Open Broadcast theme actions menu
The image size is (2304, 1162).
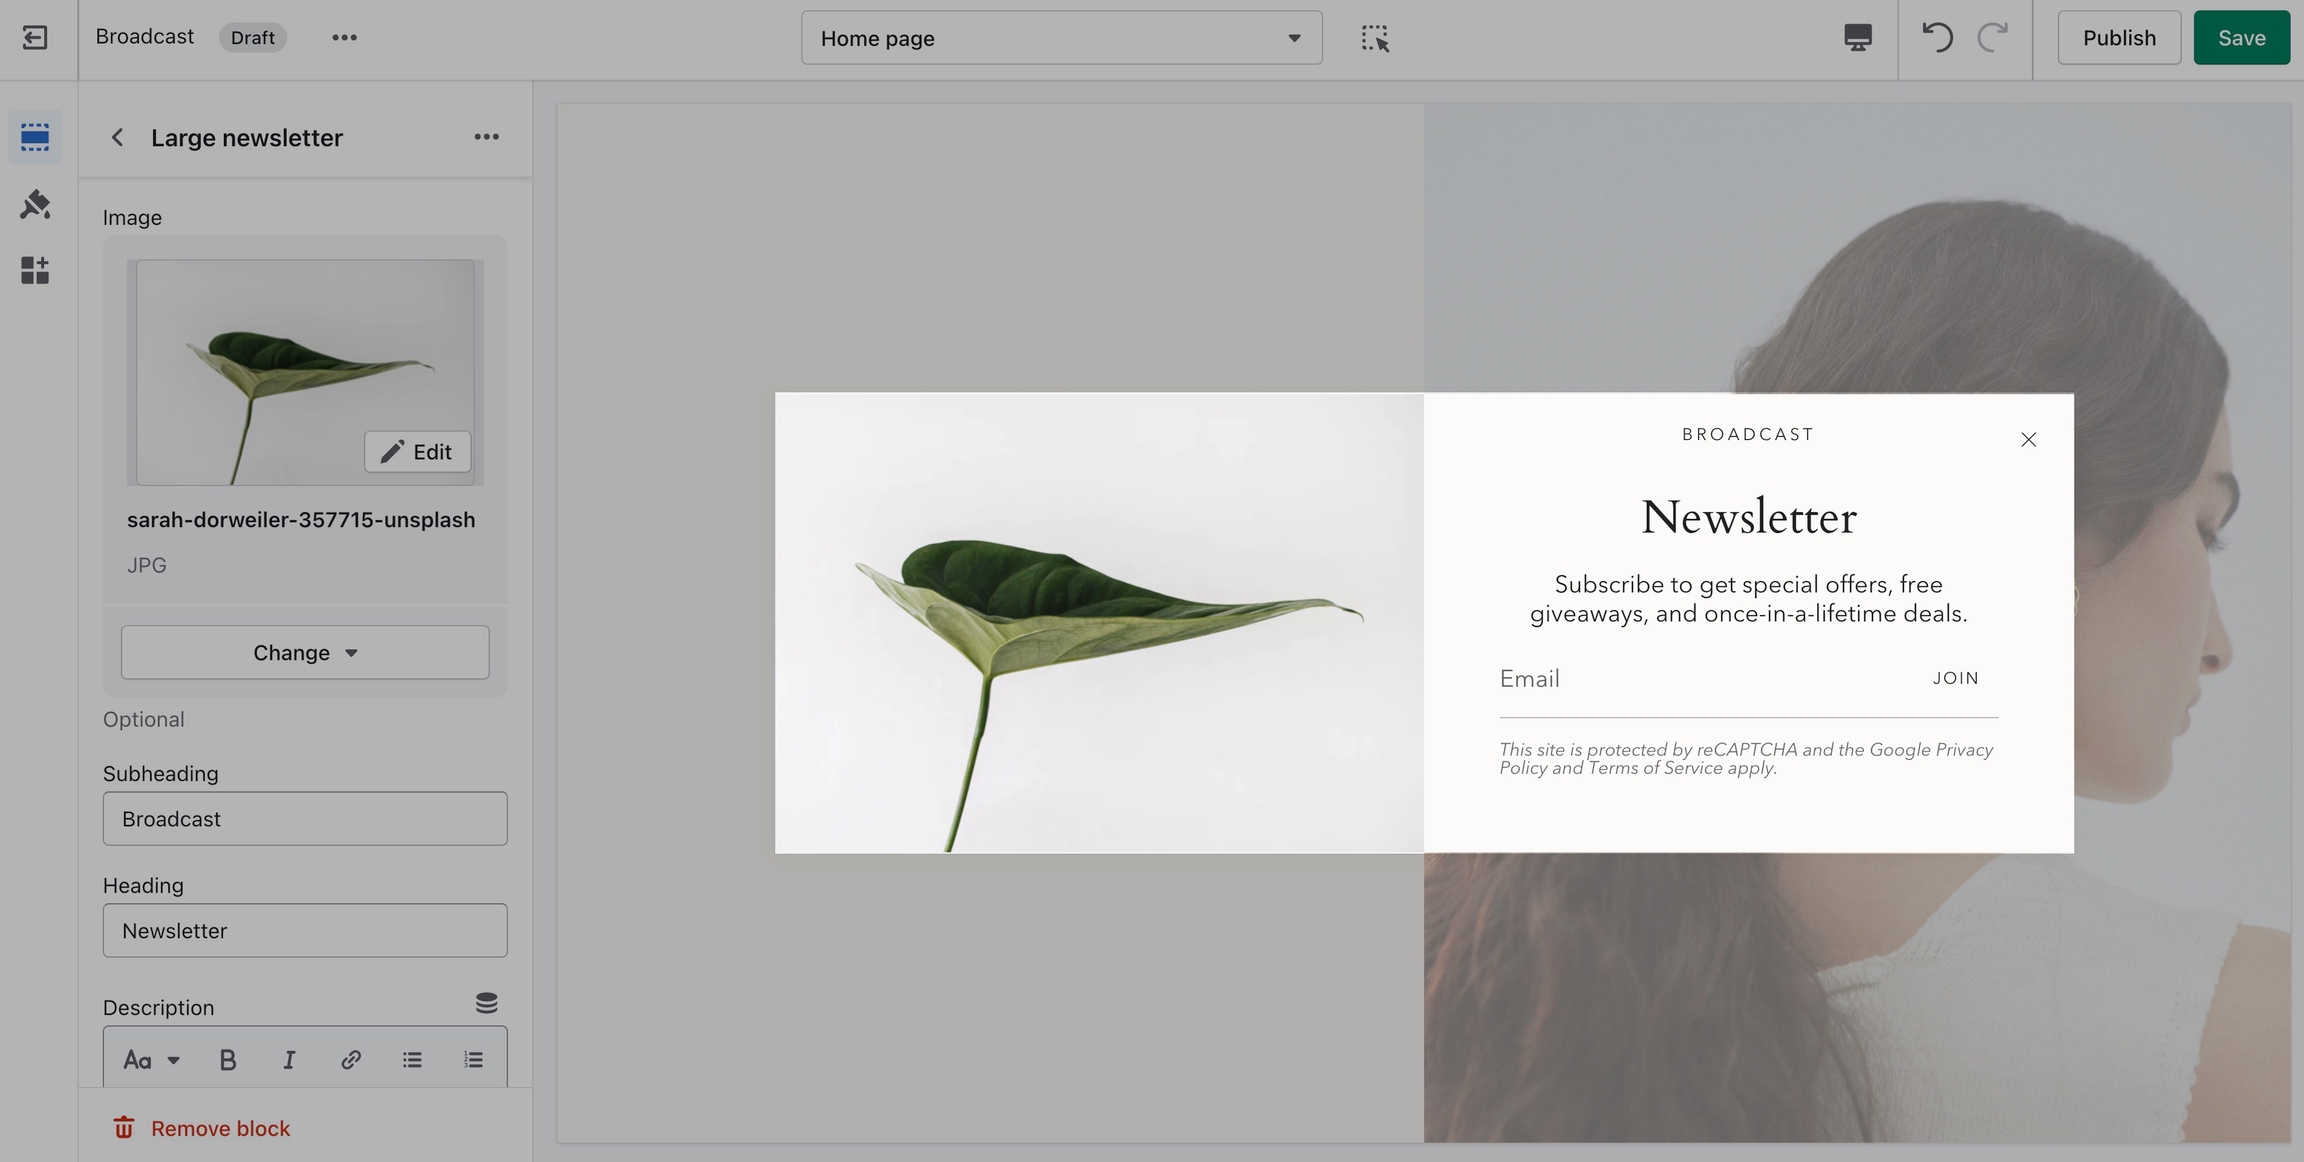point(344,38)
